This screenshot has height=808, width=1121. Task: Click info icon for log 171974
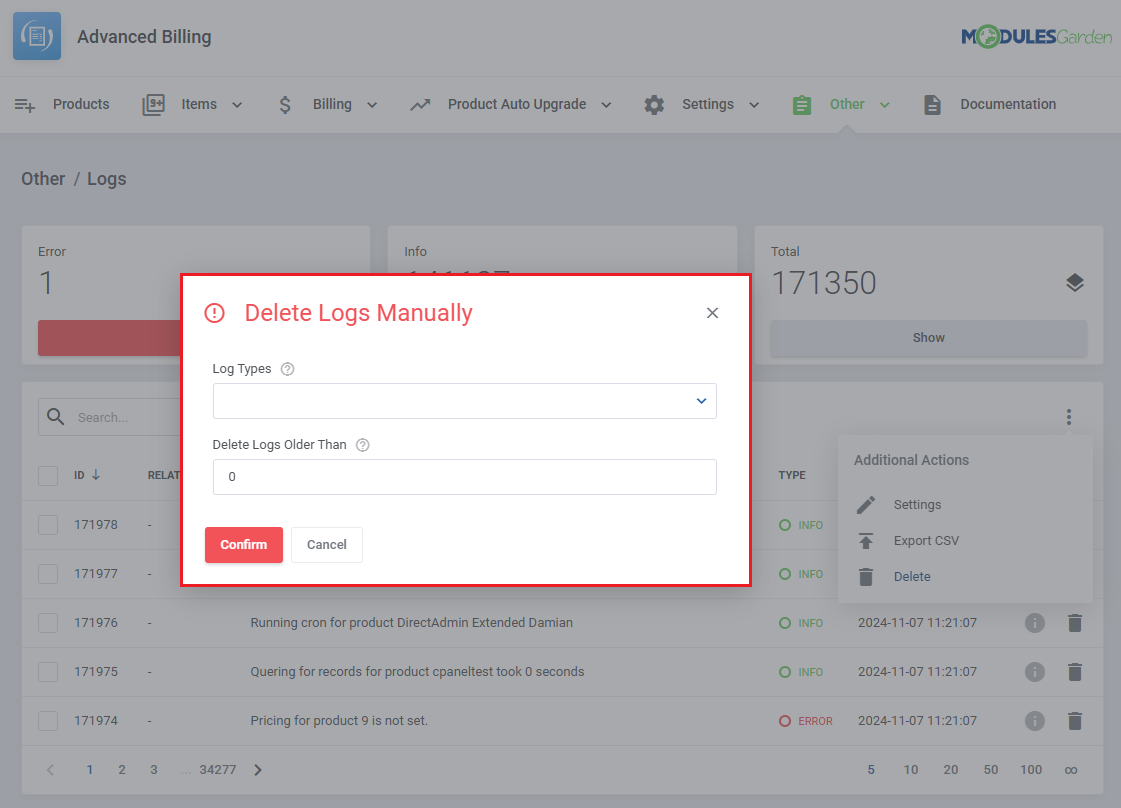point(1034,721)
